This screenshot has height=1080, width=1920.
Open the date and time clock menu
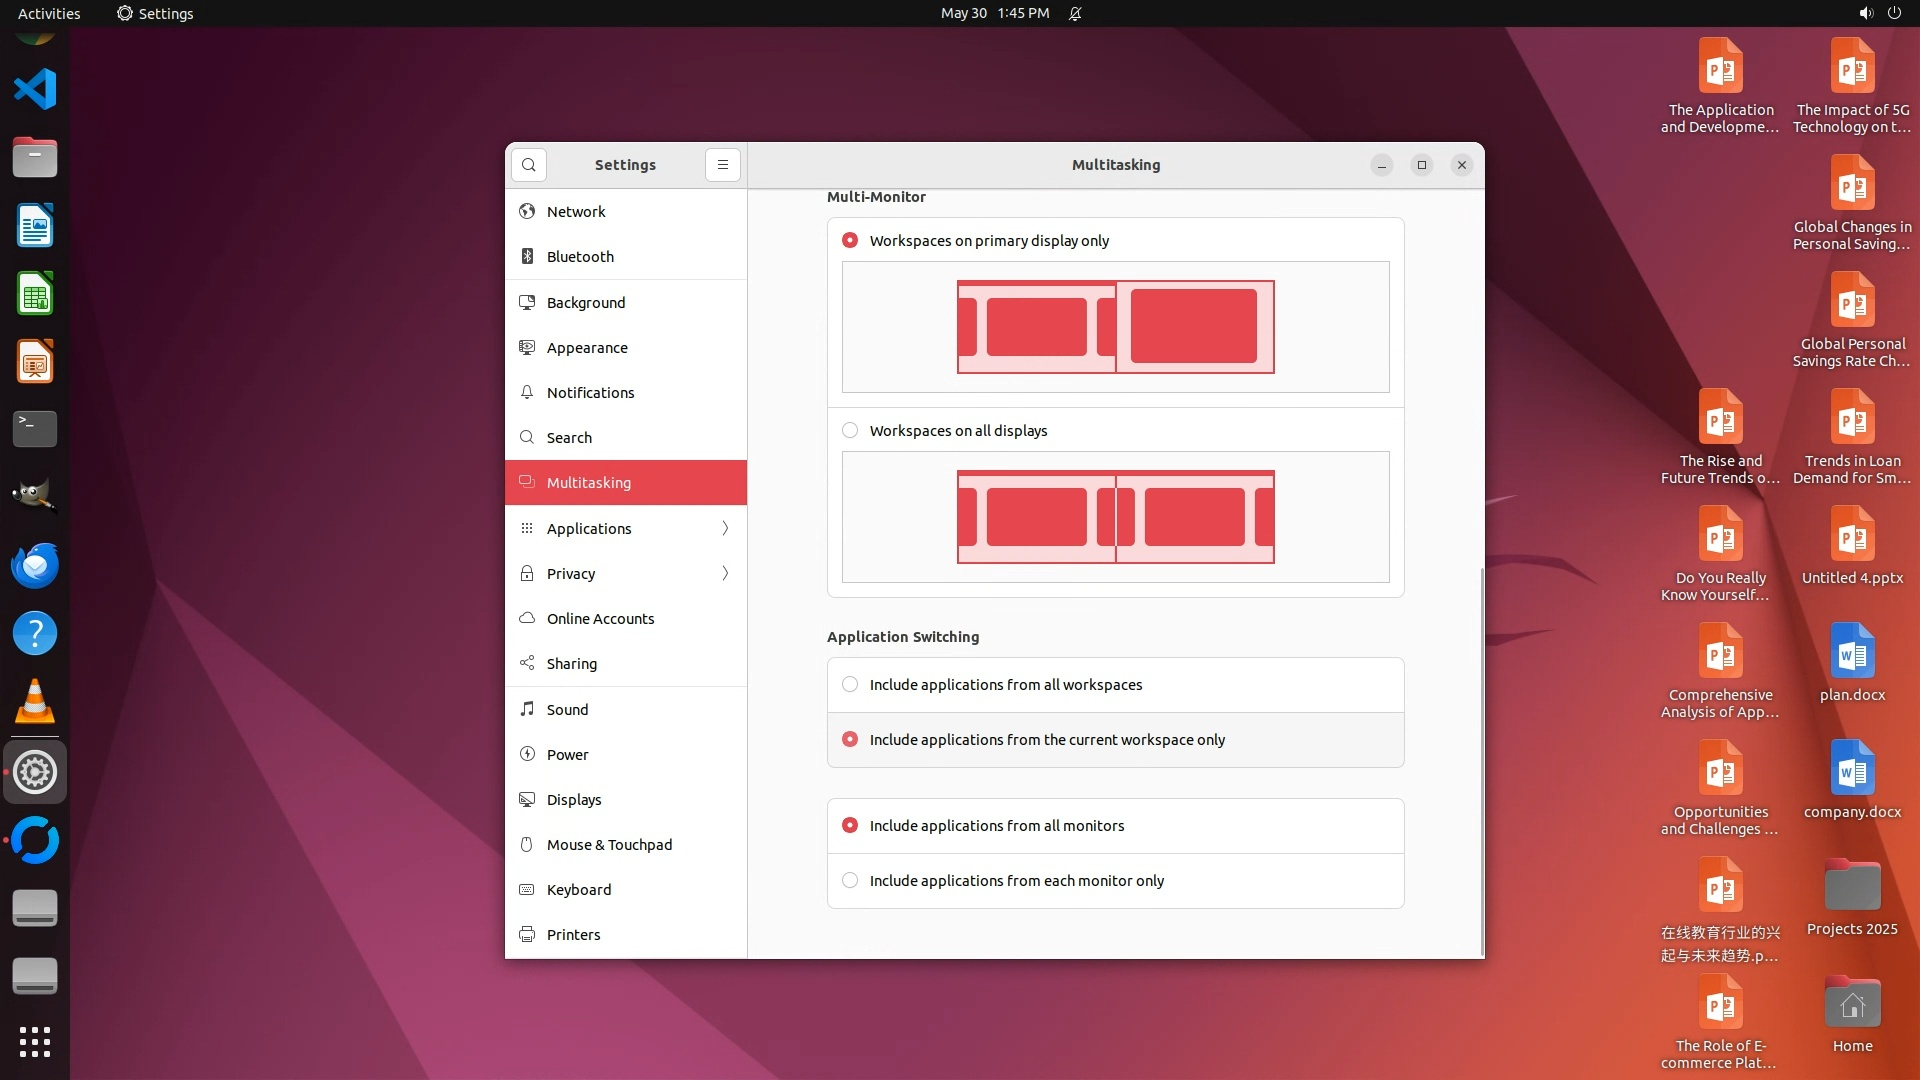pyautogui.click(x=994, y=13)
